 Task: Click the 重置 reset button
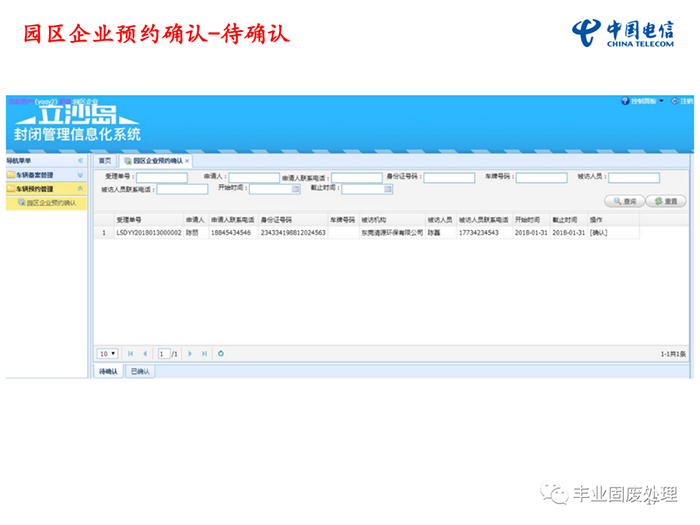[665, 201]
